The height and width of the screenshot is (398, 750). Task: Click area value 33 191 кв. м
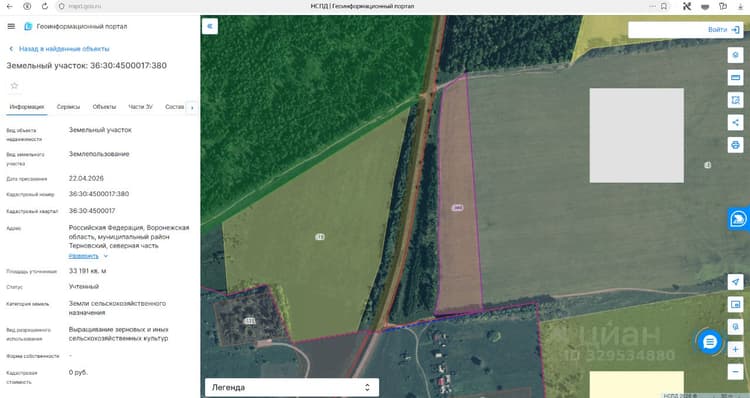click(x=88, y=271)
